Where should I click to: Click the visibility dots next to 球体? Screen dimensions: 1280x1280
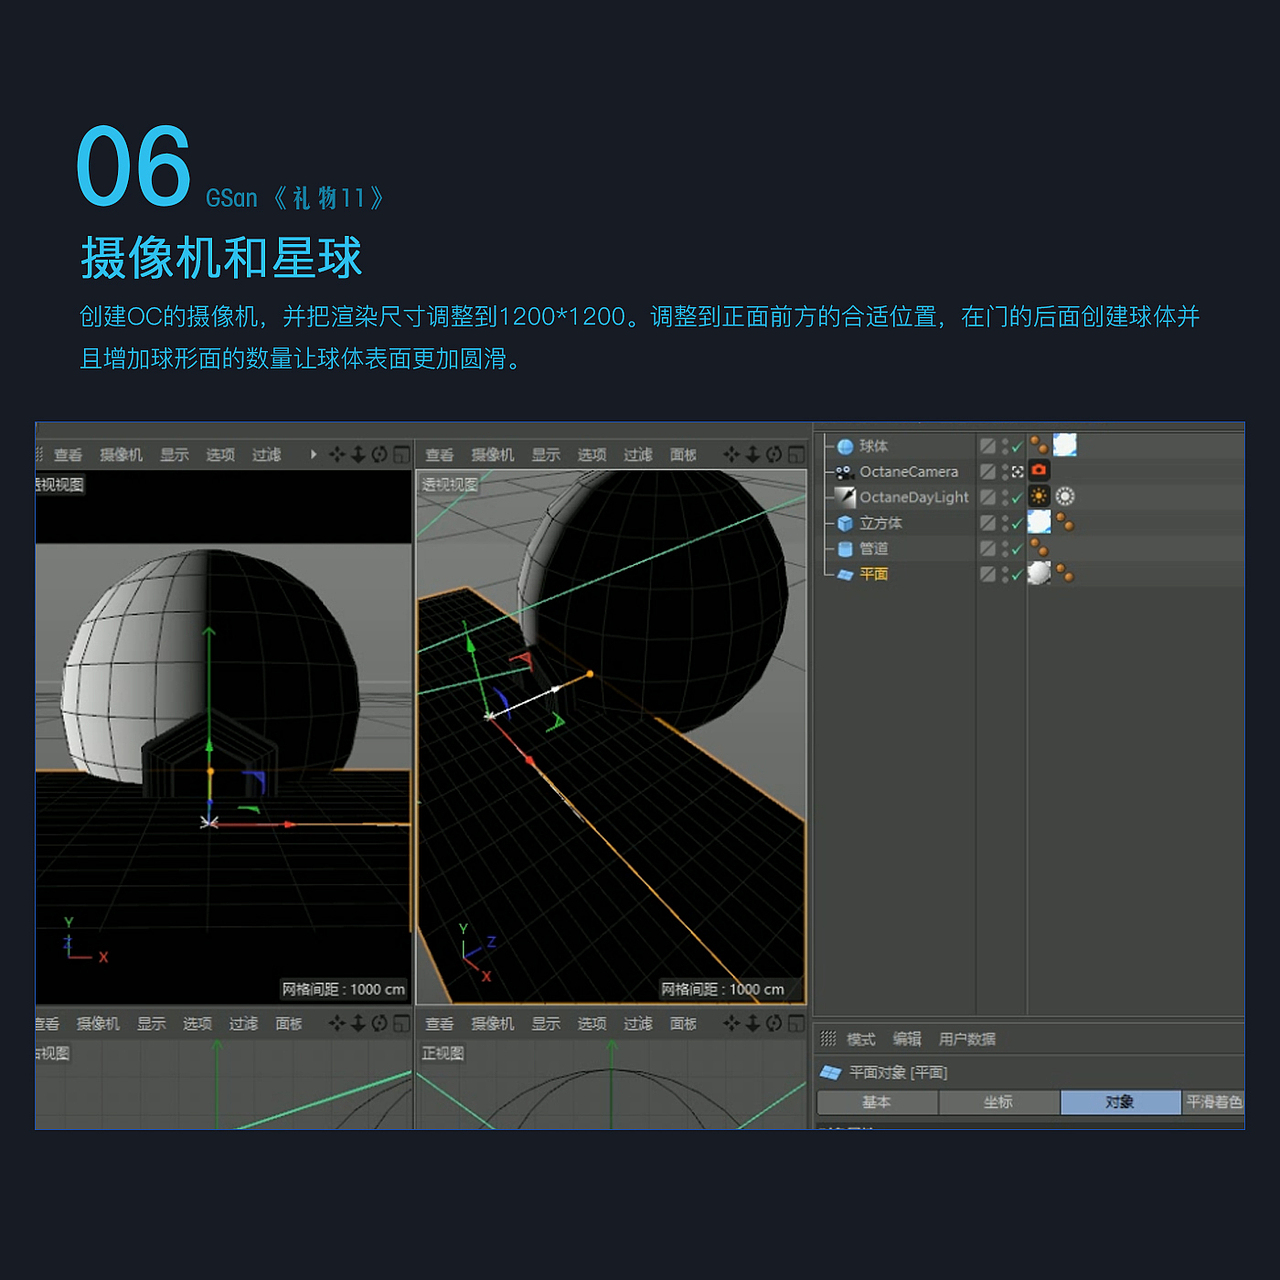click(x=1005, y=446)
